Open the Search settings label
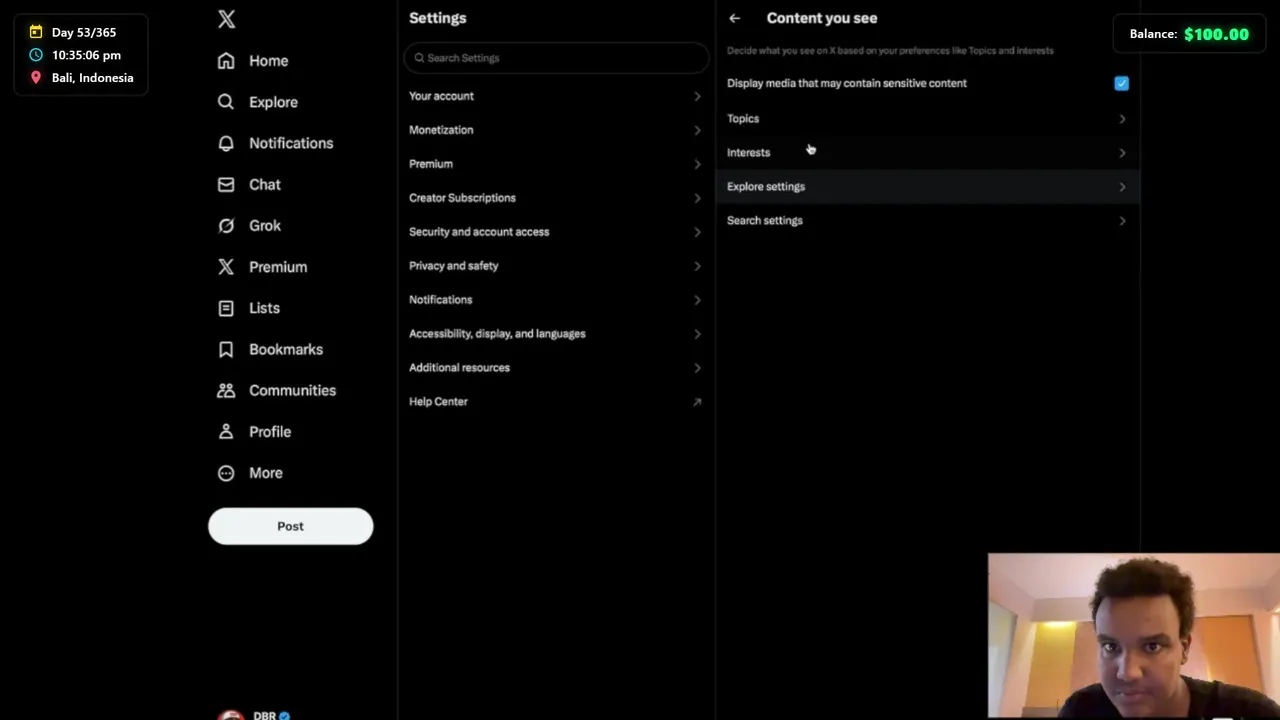Image resolution: width=1280 pixels, height=720 pixels. pos(765,221)
